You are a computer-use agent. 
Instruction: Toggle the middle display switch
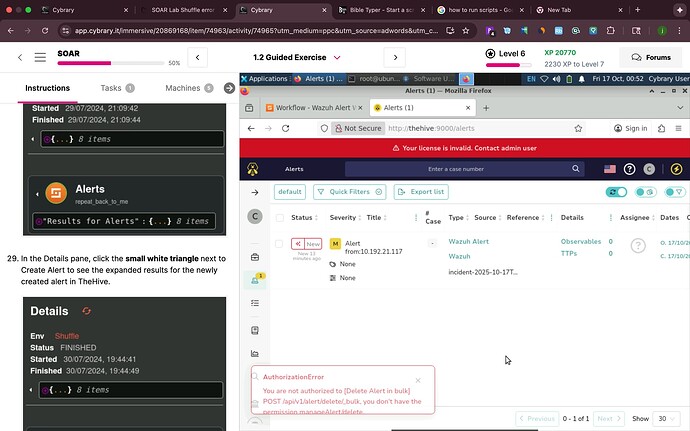[646, 192]
